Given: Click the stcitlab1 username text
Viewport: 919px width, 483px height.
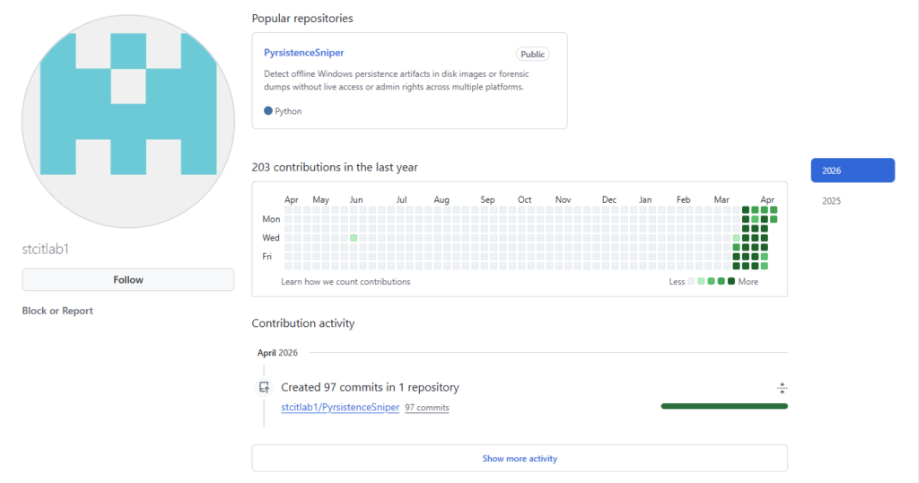Looking at the screenshot, I should pyautogui.click(x=45, y=249).
